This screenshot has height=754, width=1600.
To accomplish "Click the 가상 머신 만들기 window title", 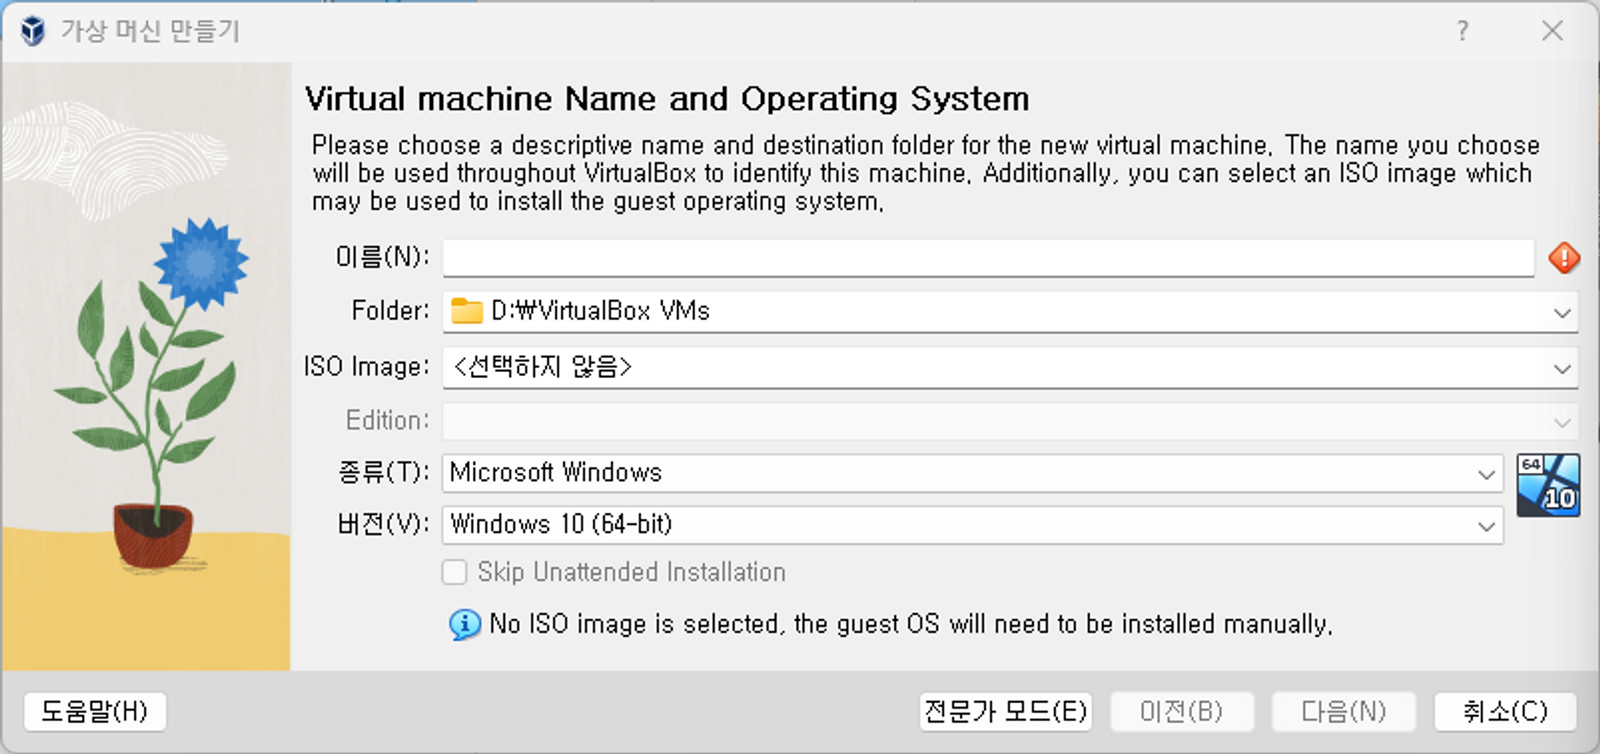I will 150,31.
